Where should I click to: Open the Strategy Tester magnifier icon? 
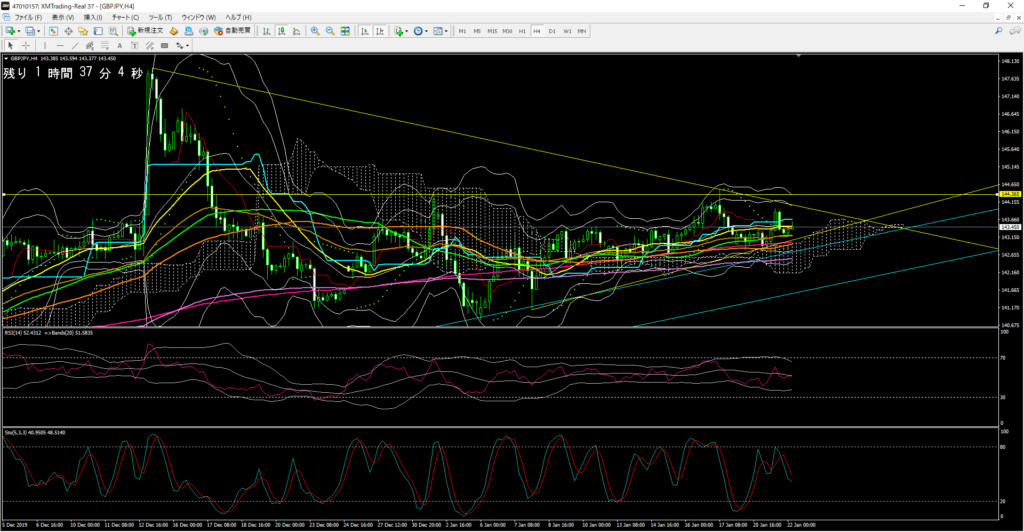[x=113, y=31]
